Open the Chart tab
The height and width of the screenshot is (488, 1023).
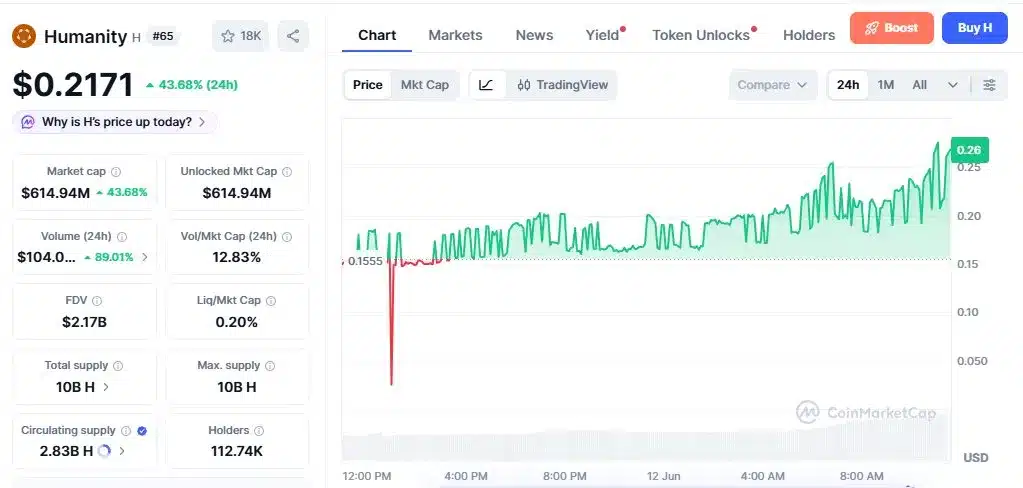pos(377,35)
